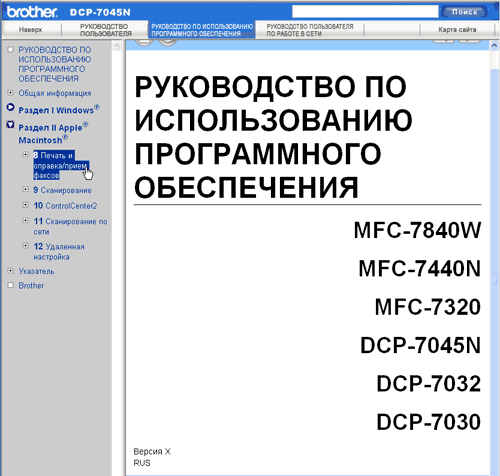Open the Общая информация link
Screen dimensions: 500x476
[55, 93]
